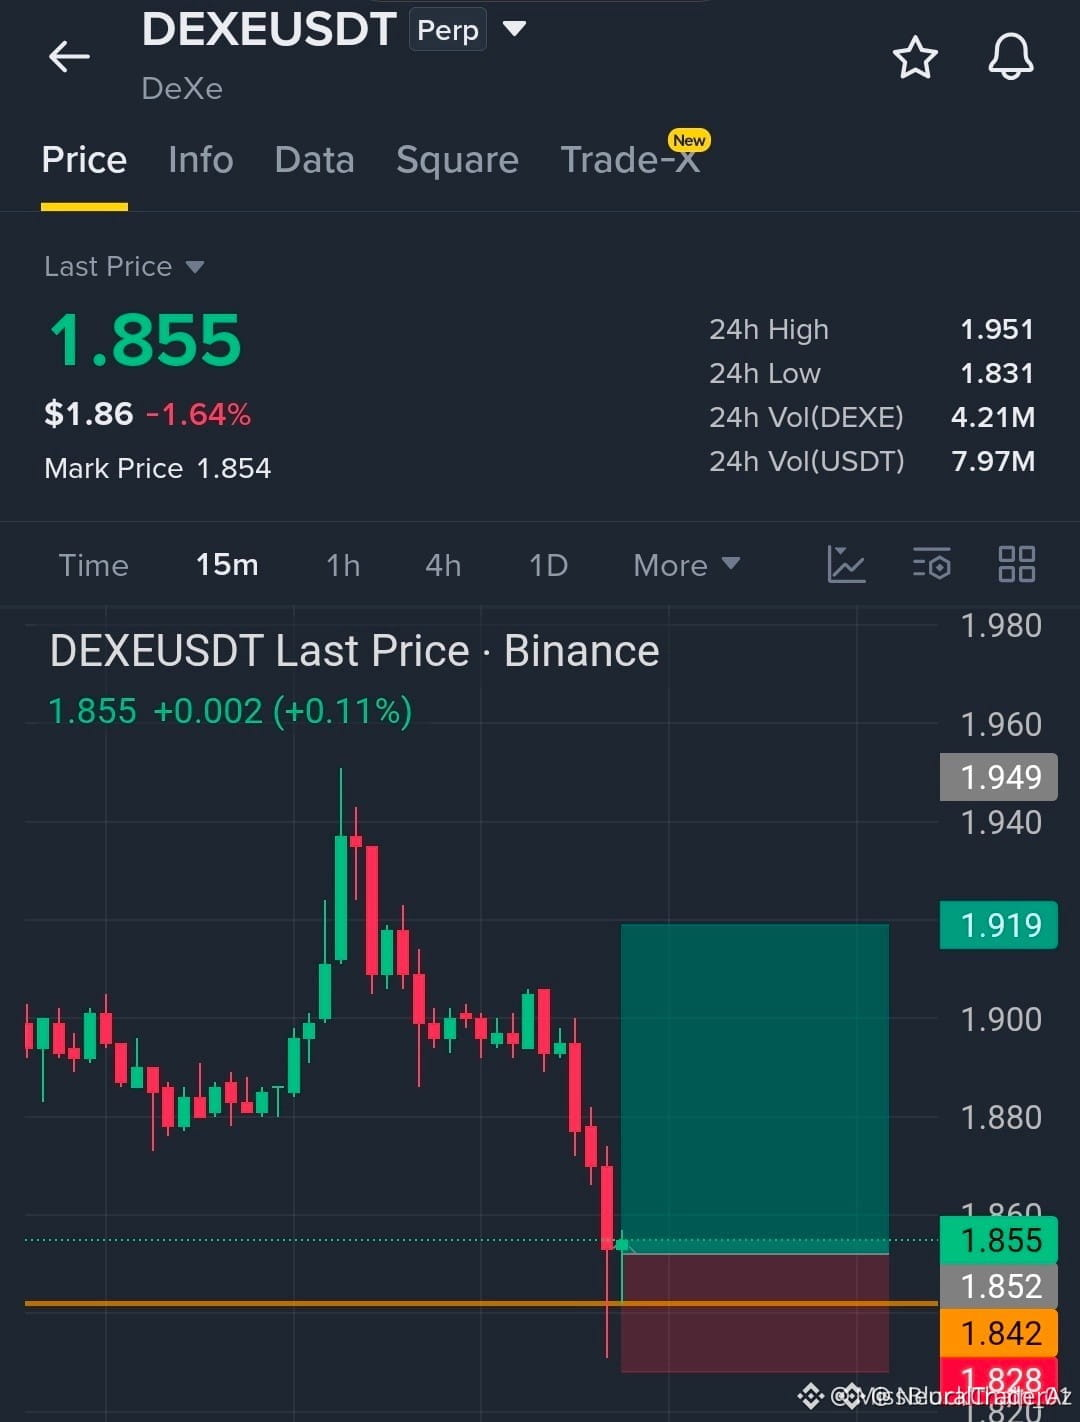This screenshot has height=1422, width=1080.
Task: Click the 1.900 price axis label
Action: (1001, 1020)
